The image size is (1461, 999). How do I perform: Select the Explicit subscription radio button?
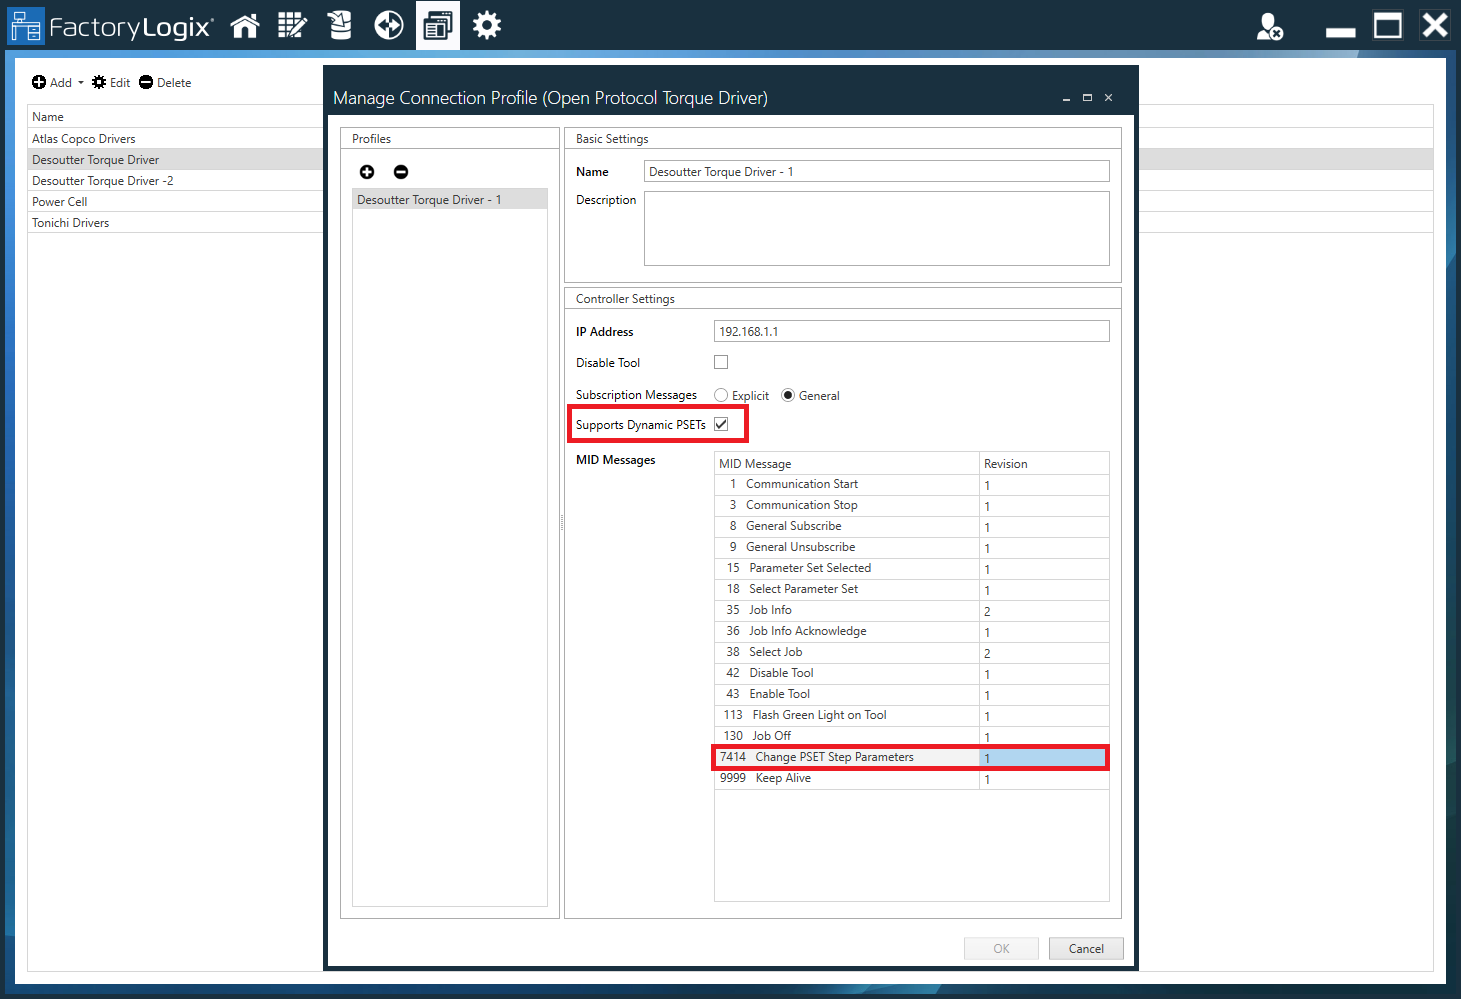pyautogui.click(x=721, y=395)
